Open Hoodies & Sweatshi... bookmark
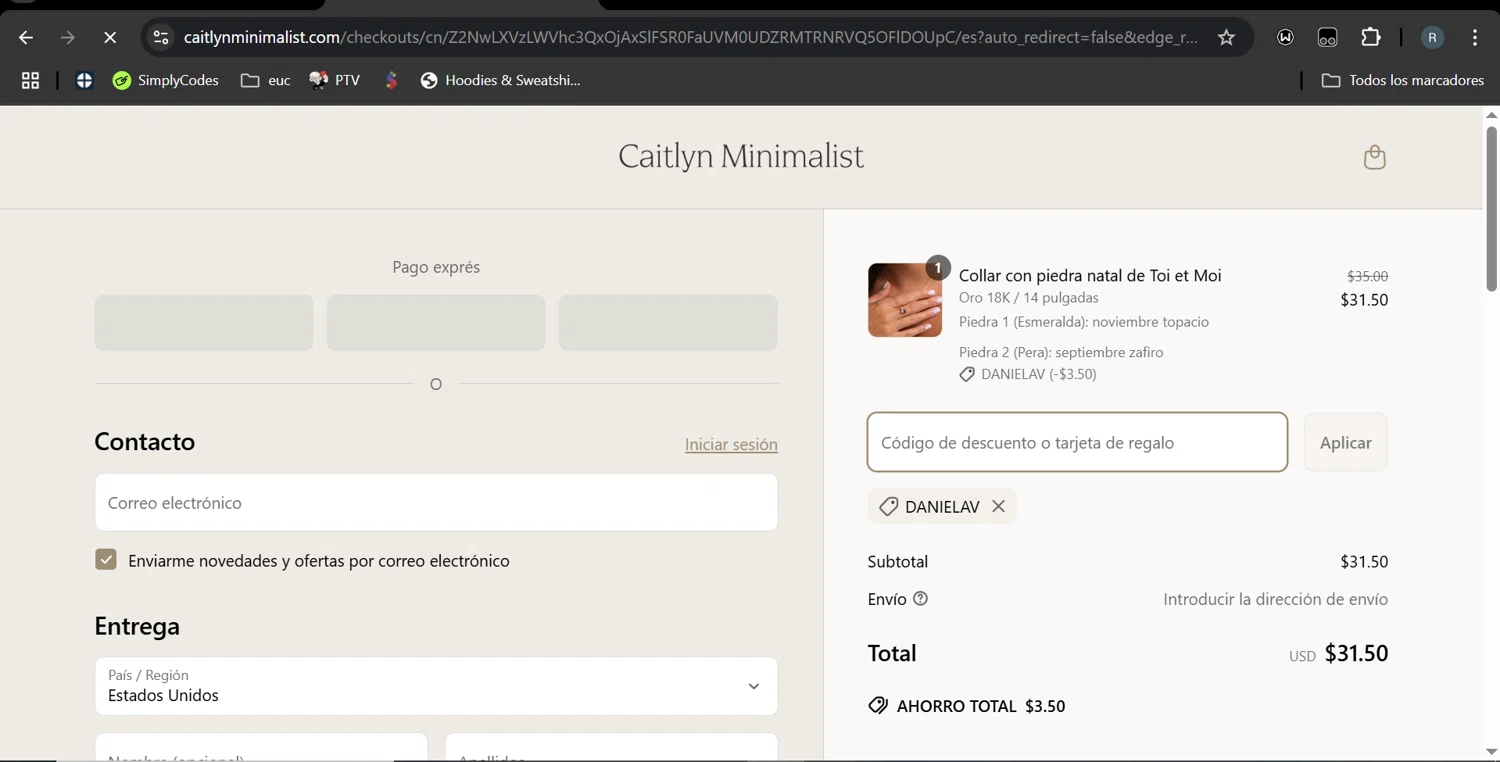Screen dimensions: 1500x762 (x=500, y=81)
